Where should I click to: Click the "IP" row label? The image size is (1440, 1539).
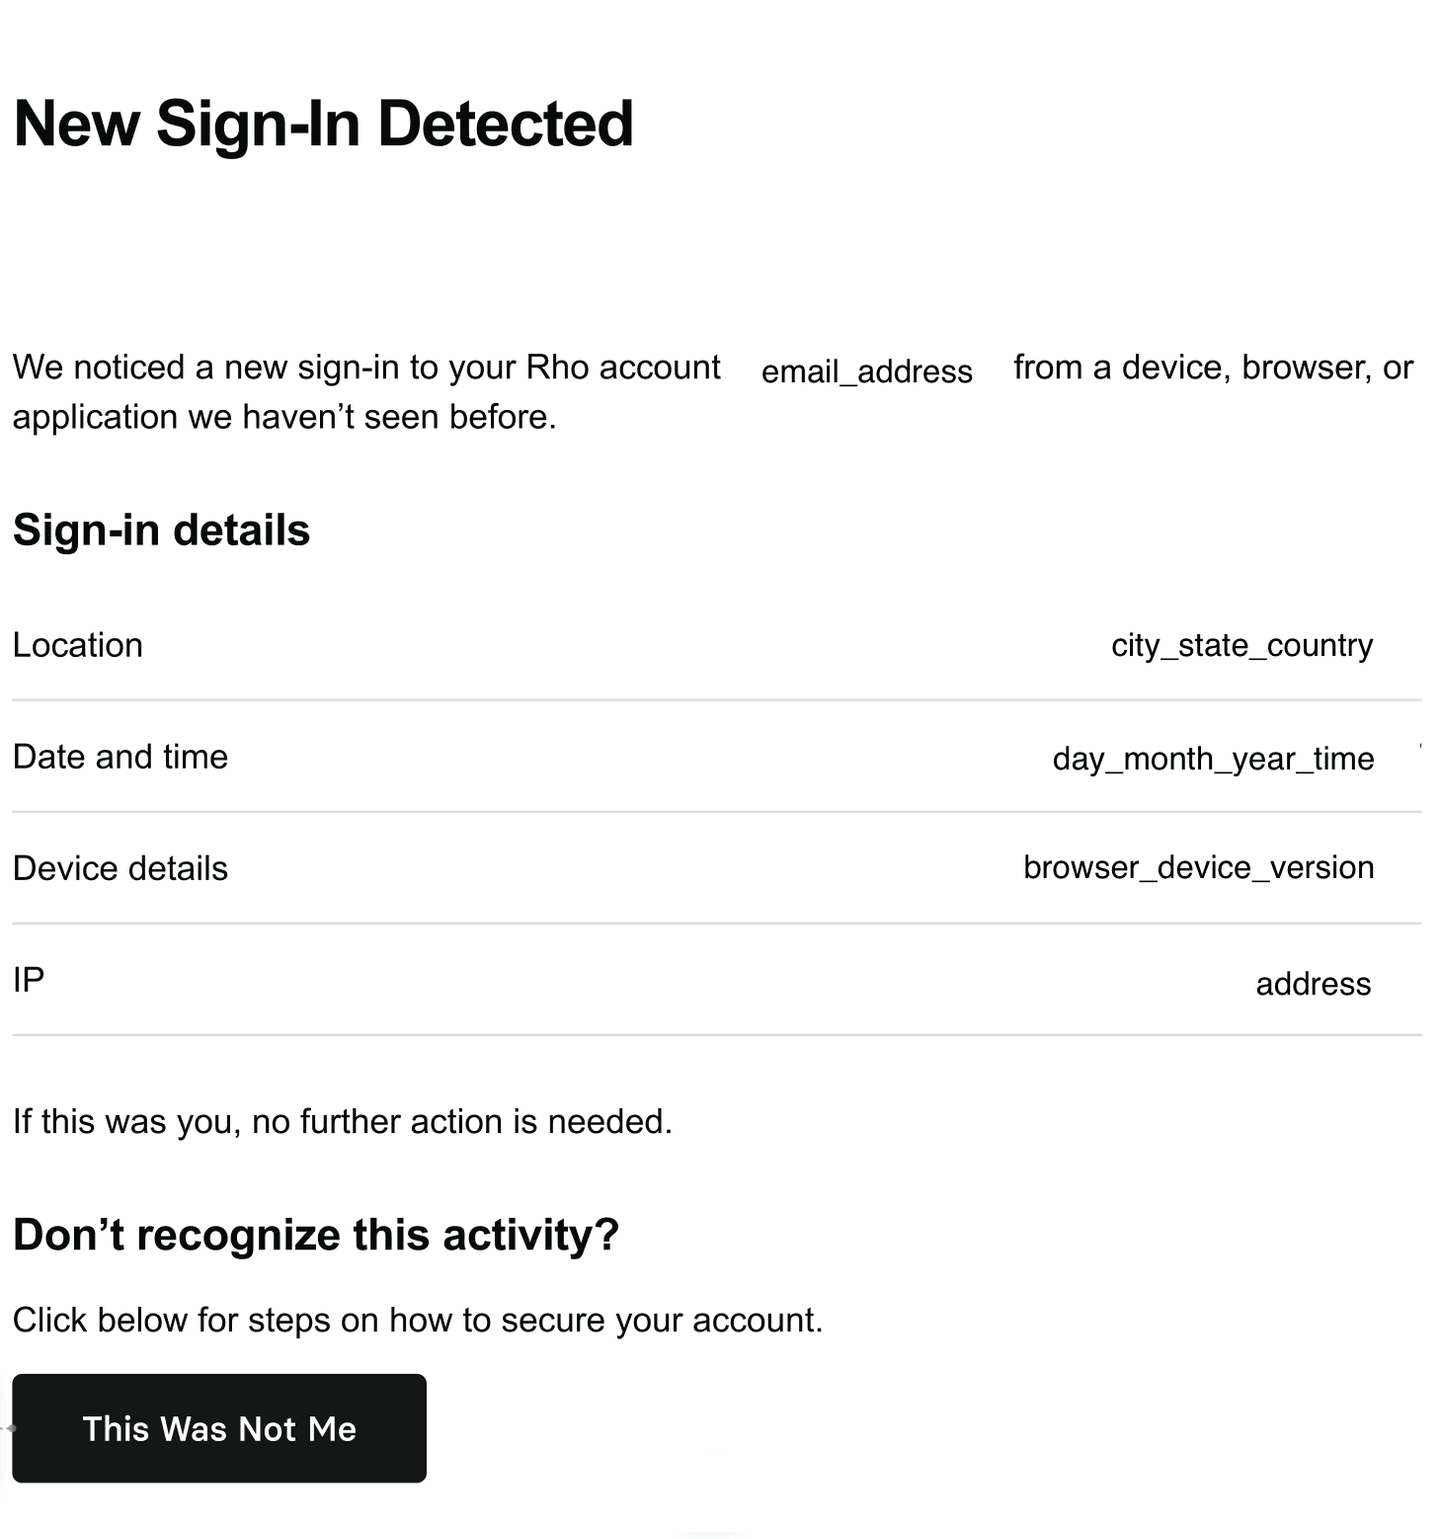point(29,979)
